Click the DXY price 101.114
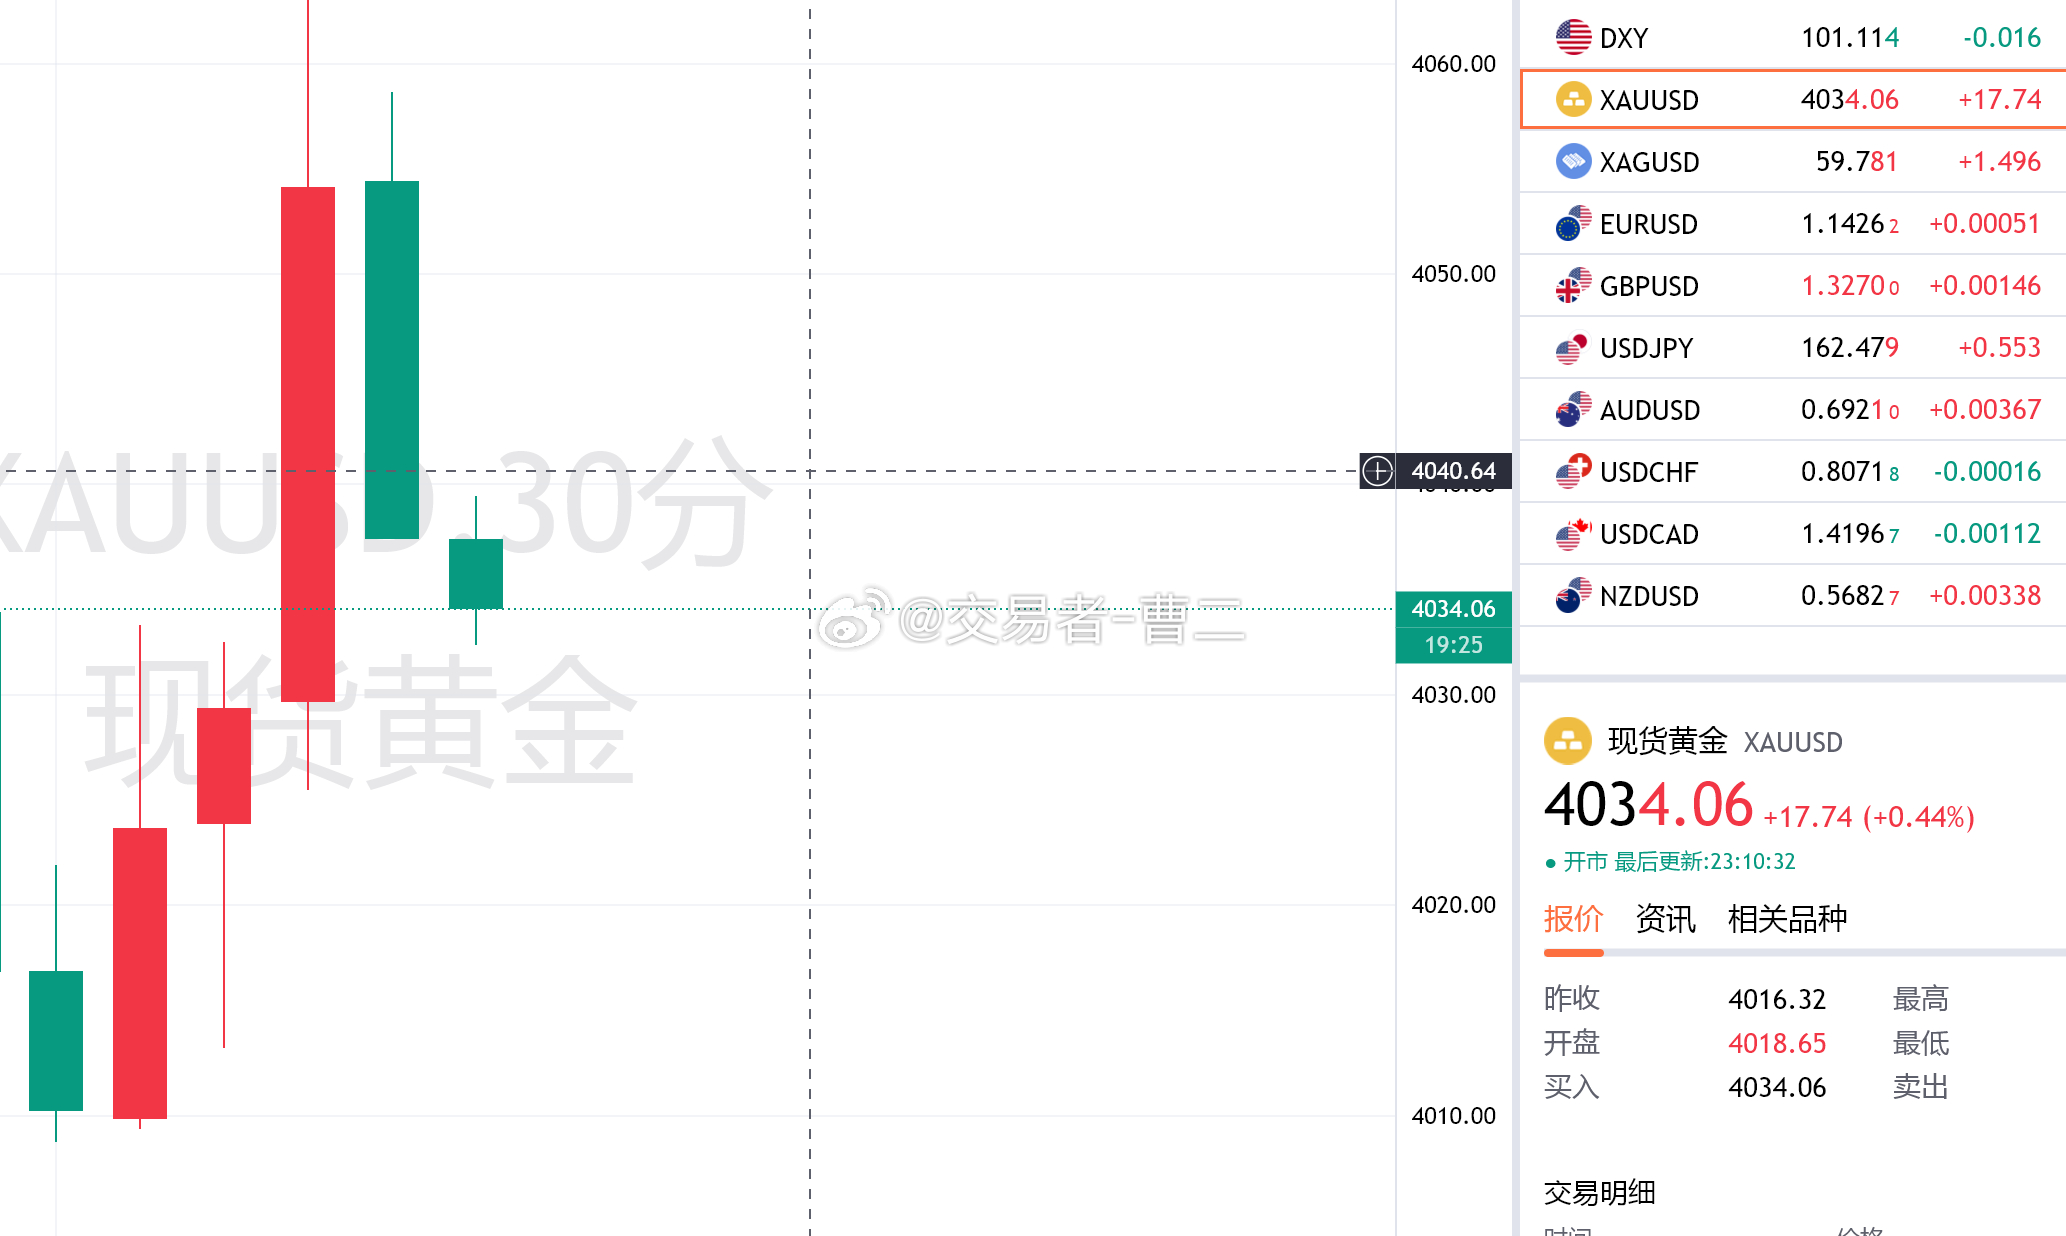Image resolution: width=2066 pixels, height=1236 pixels. coord(1850,38)
